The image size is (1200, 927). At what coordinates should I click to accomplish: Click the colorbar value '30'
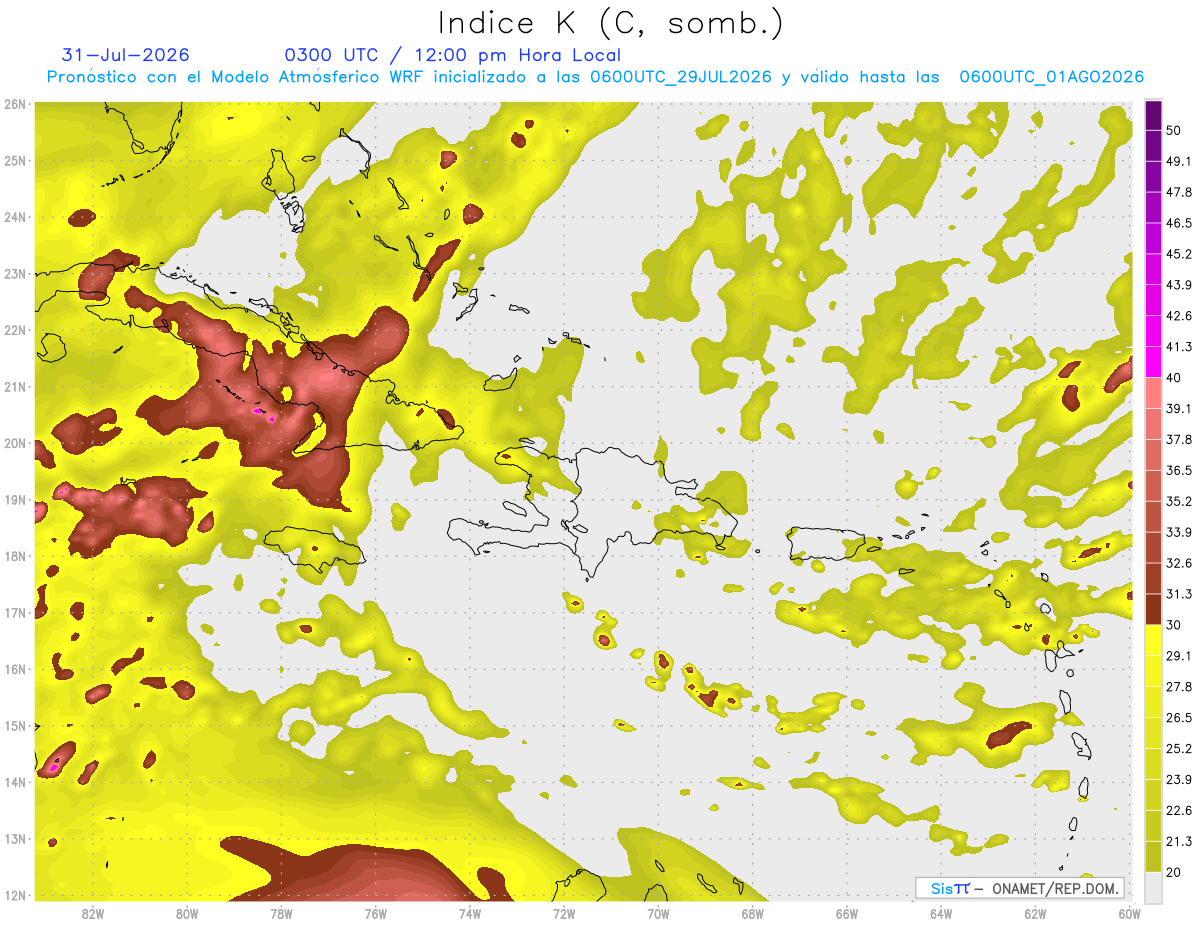[1174, 625]
